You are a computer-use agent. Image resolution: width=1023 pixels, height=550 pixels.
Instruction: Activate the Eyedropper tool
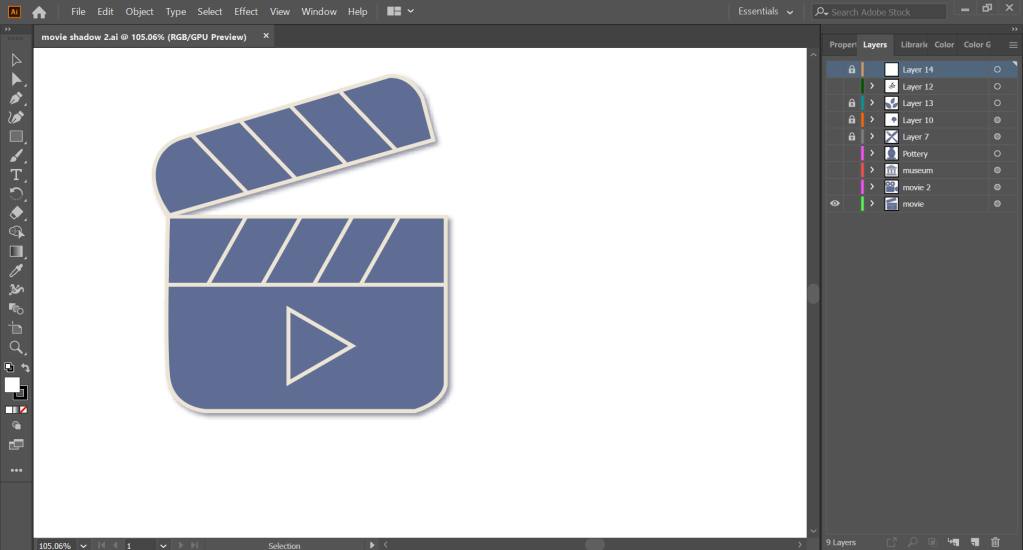coord(16,271)
